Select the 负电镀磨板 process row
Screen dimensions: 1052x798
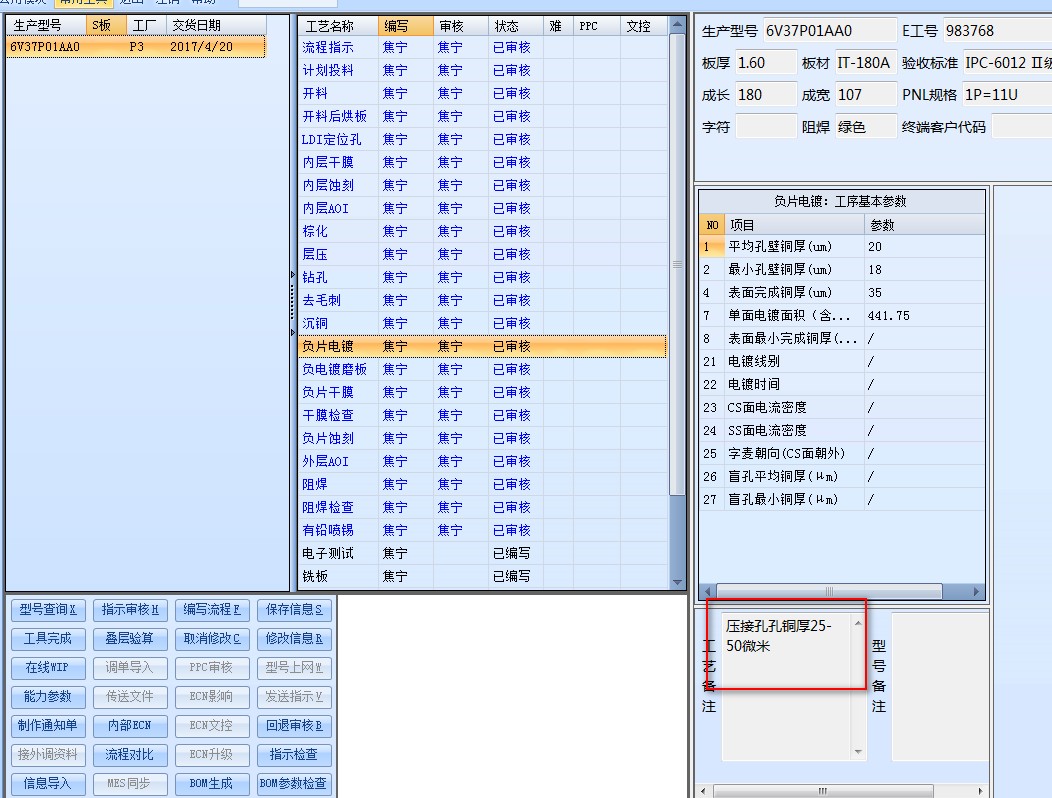pos(483,369)
